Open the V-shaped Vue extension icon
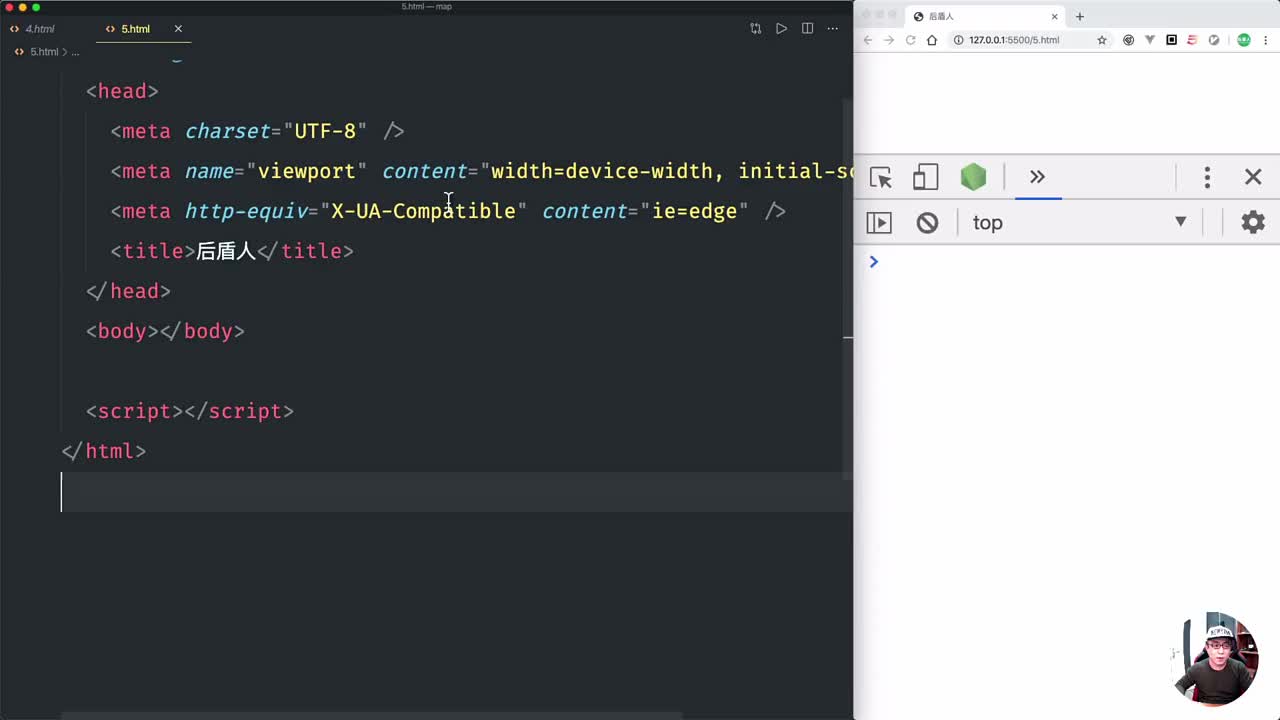This screenshot has width=1280, height=720. click(x=1149, y=40)
